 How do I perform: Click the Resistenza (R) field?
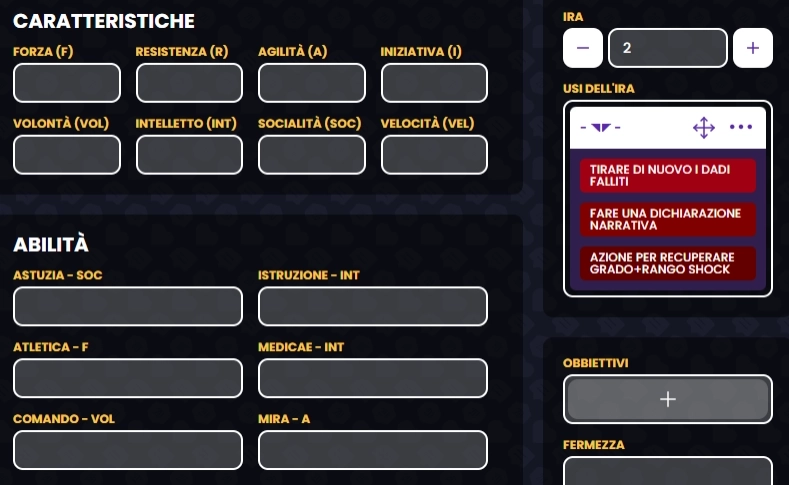(189, 83)
